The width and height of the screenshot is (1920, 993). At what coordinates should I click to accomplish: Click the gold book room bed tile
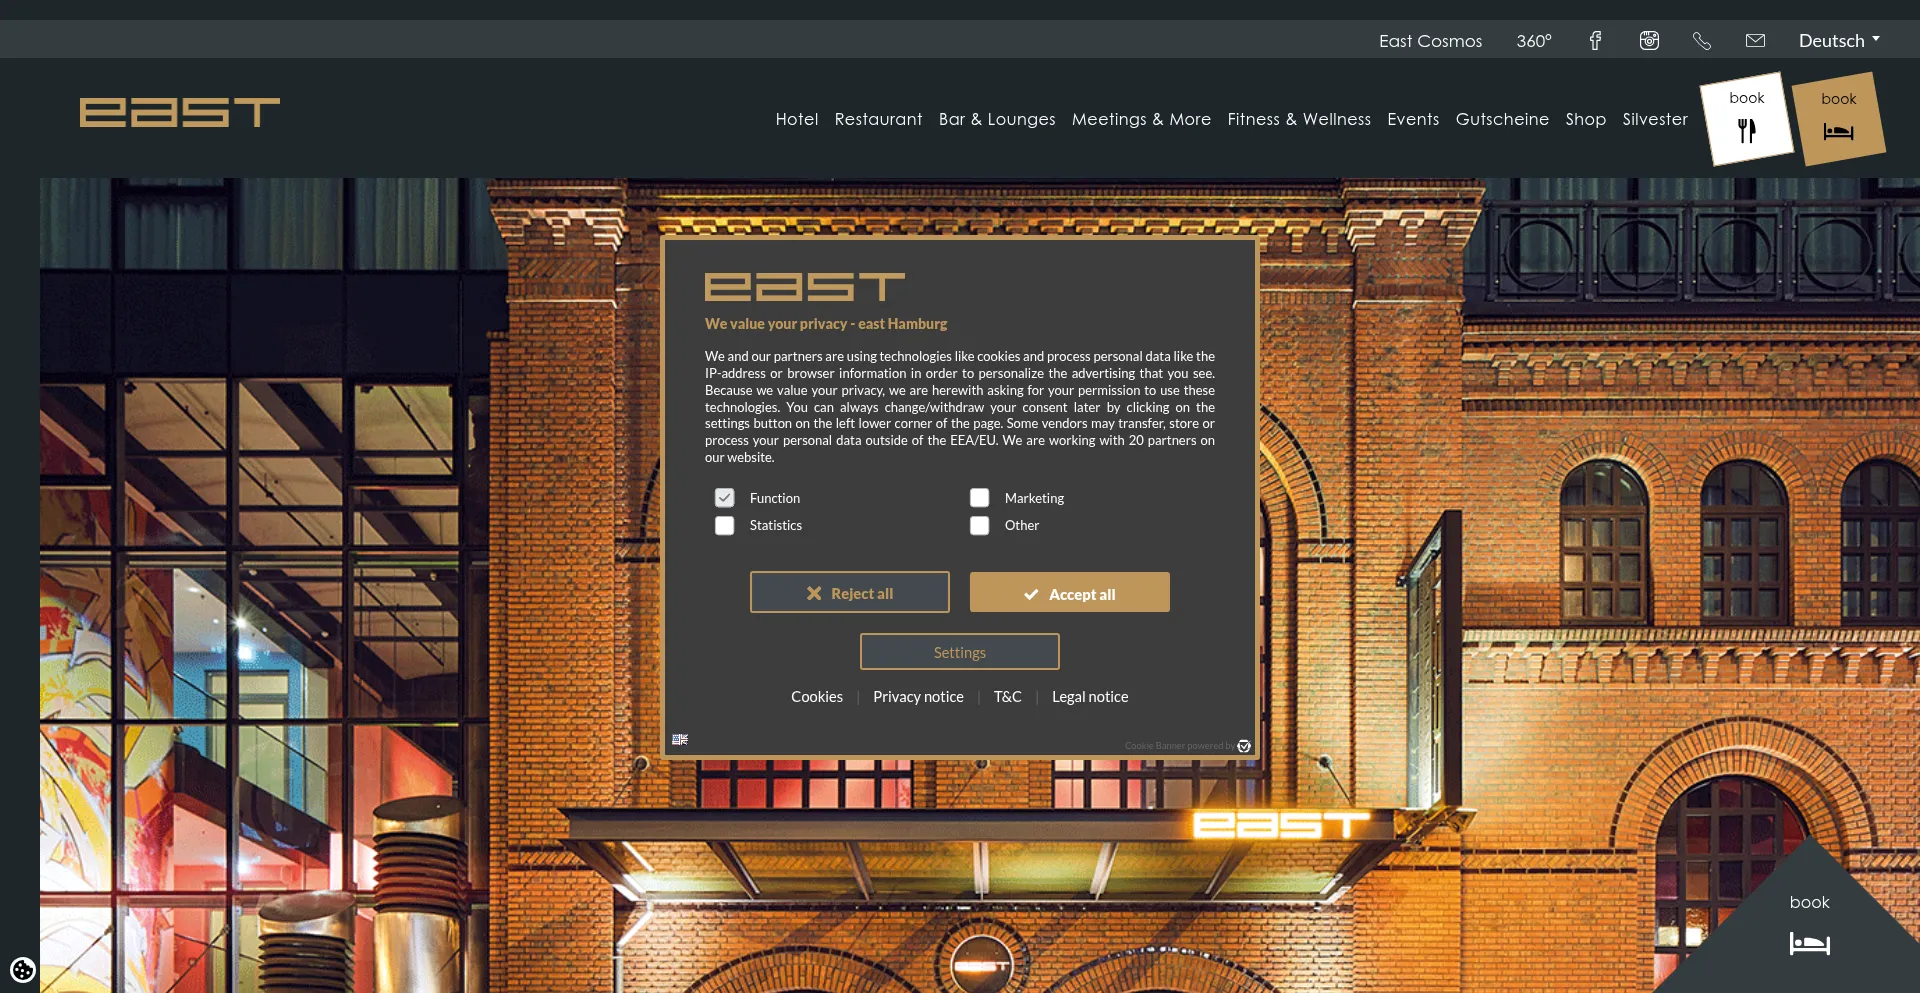1838,119
